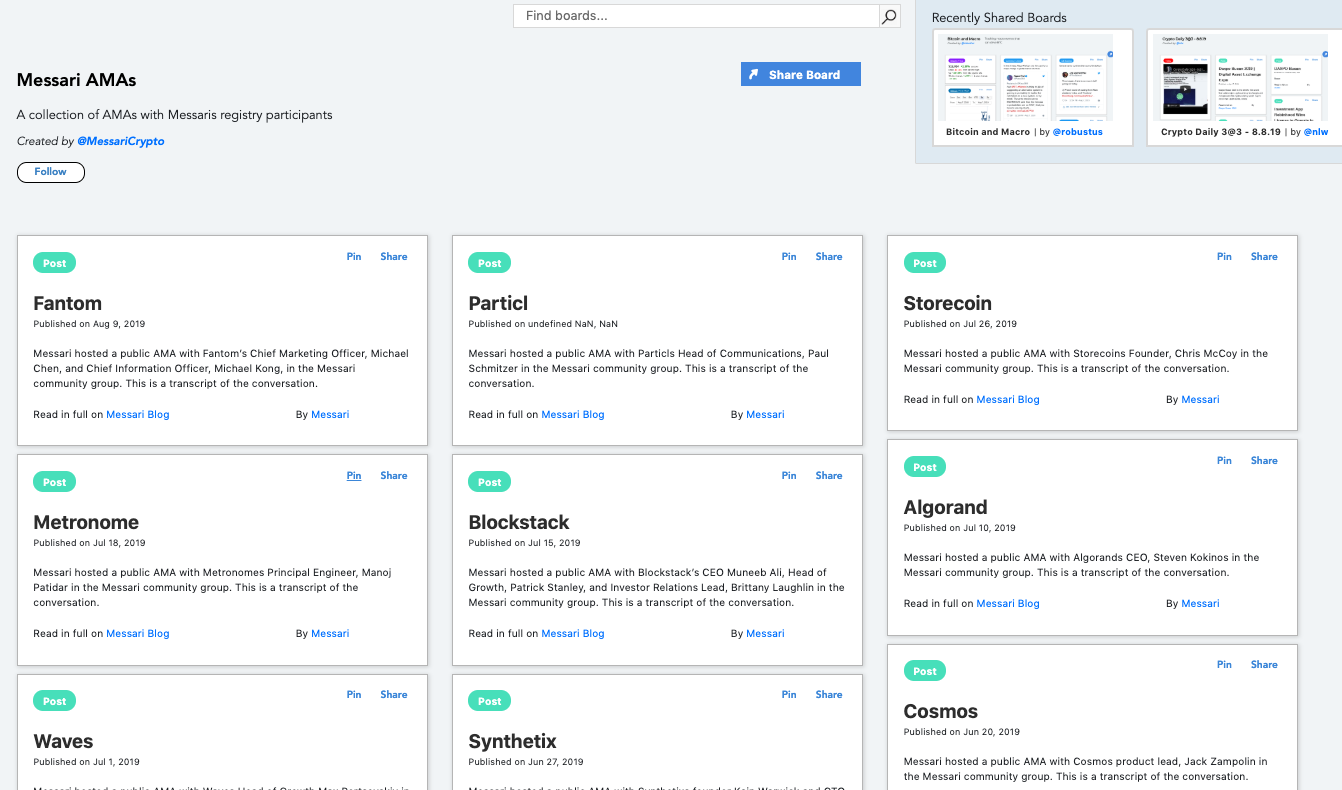Open the @MessariCrypto creator link
Viewport: 1342px width, 790px height.
point(121,141)
